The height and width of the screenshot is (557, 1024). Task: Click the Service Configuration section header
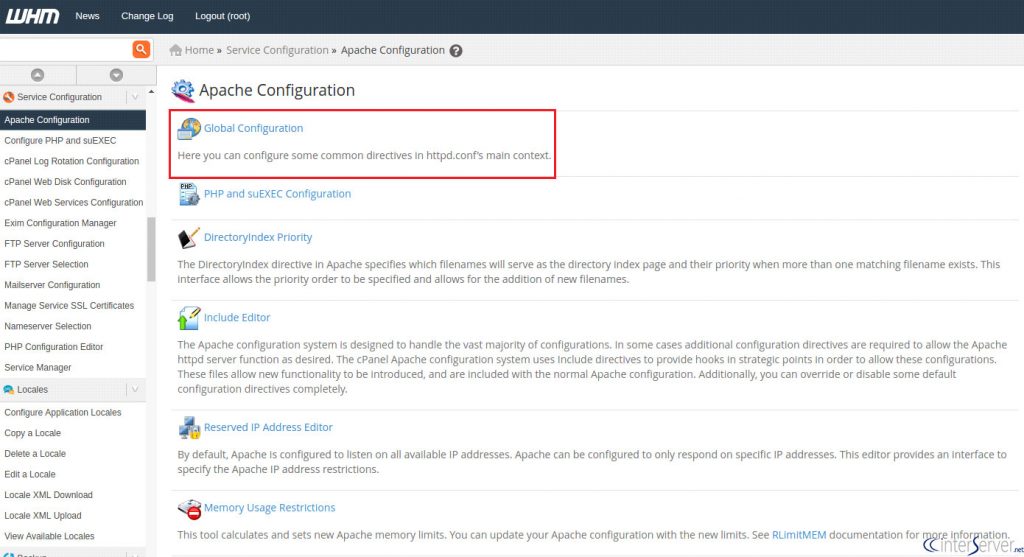[x=72, y=97]
